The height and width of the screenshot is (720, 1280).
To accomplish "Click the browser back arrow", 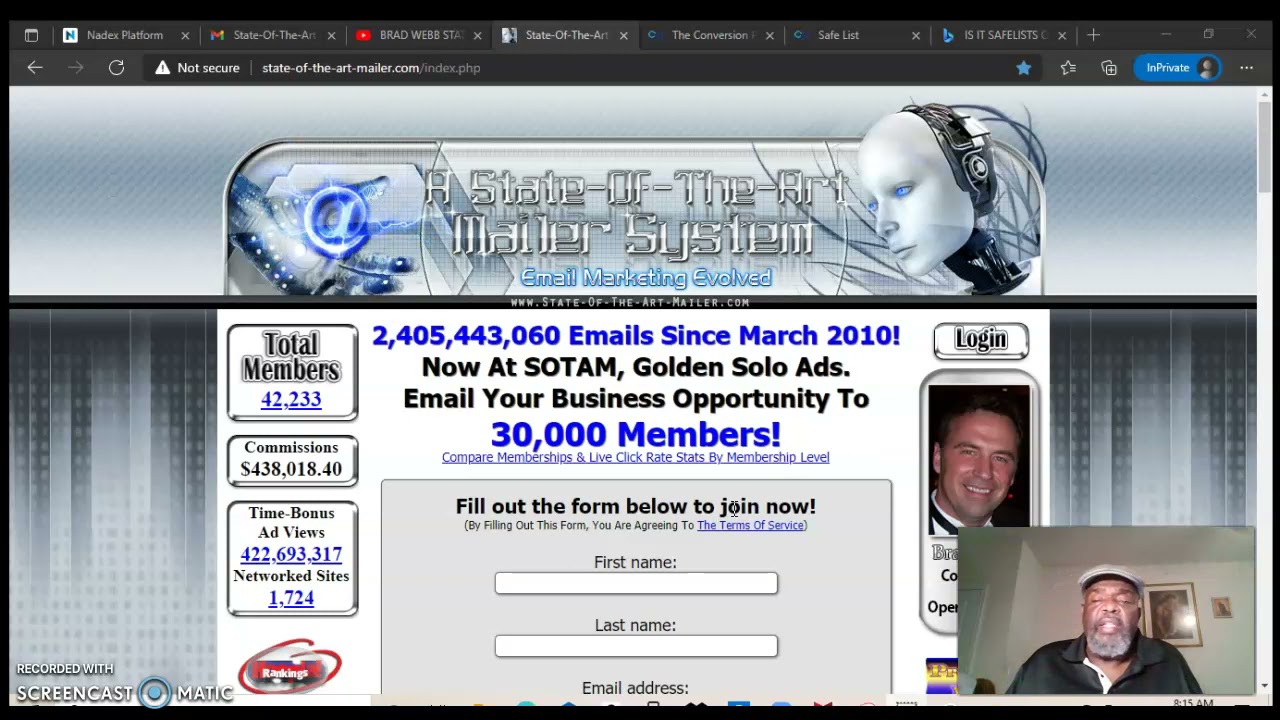I will [x=35, y=67].
